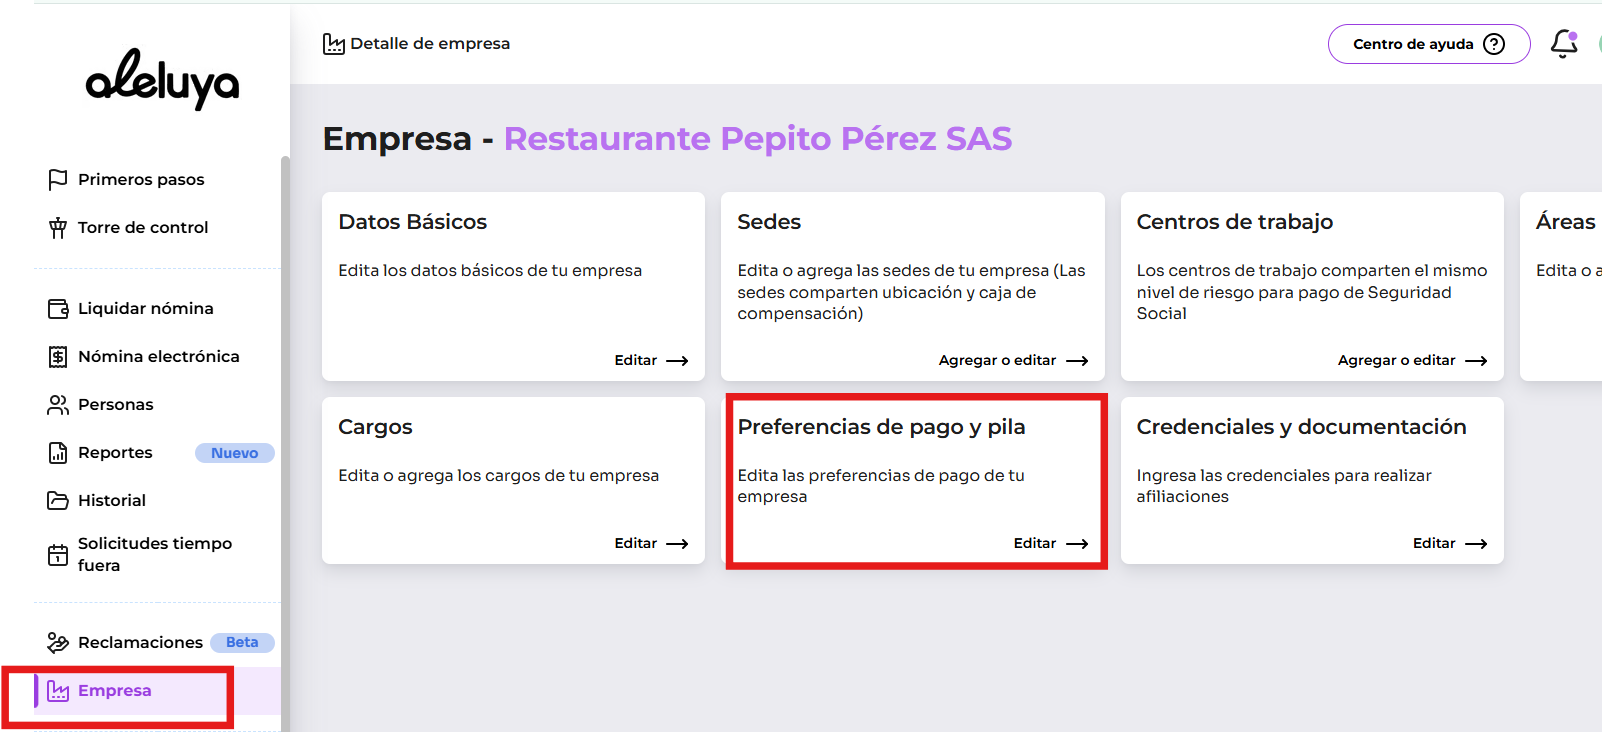
Task: Click the Primeros pasos flag icon
Action: click(58, 180)
